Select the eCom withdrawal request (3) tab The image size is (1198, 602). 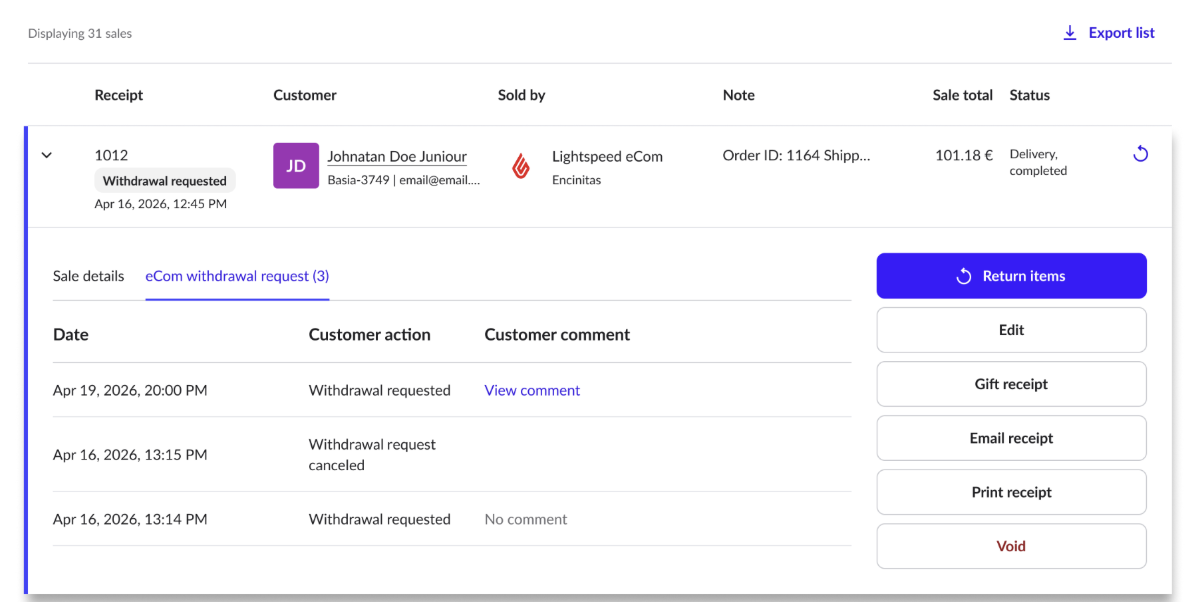[237, 276]
